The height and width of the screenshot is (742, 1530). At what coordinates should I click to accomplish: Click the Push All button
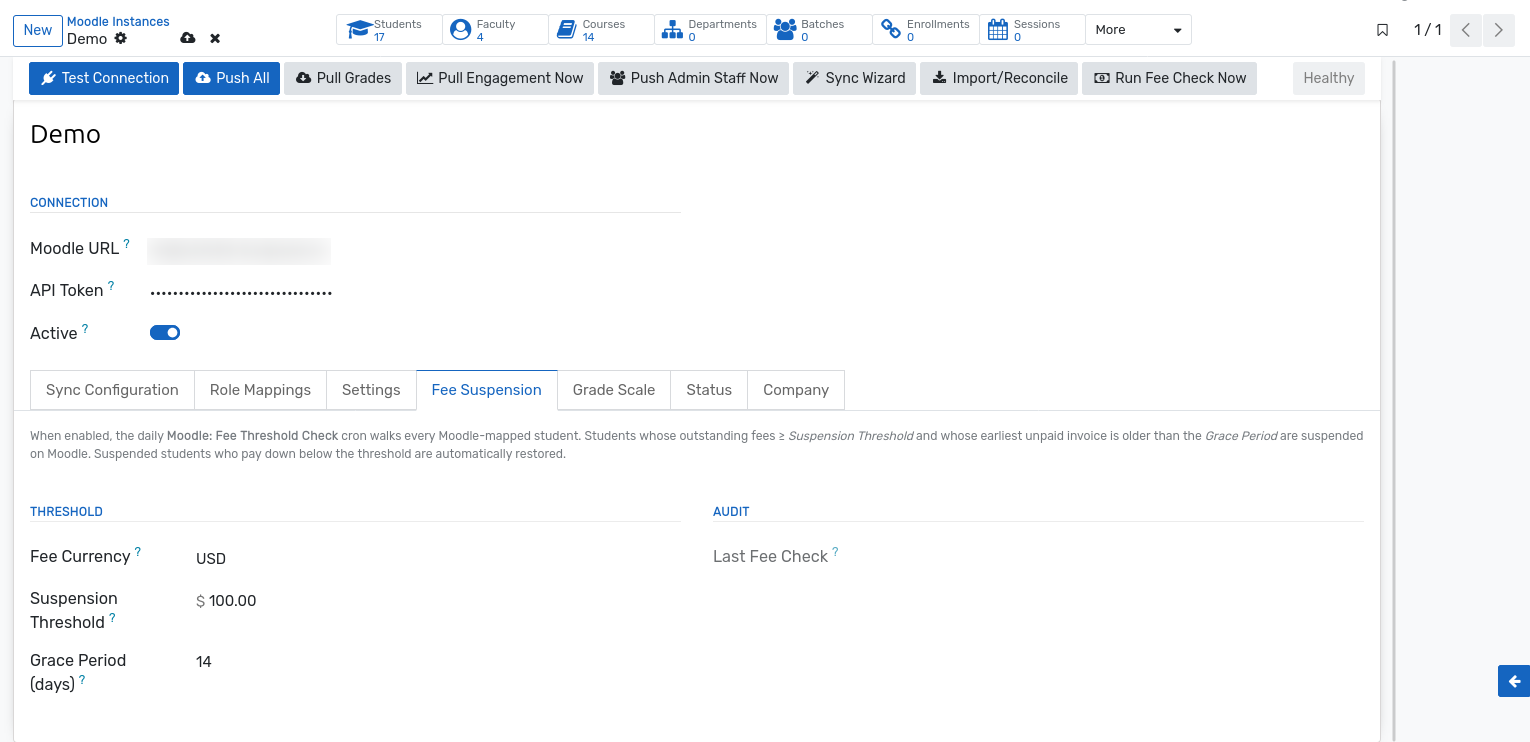(x=231, y=78)
